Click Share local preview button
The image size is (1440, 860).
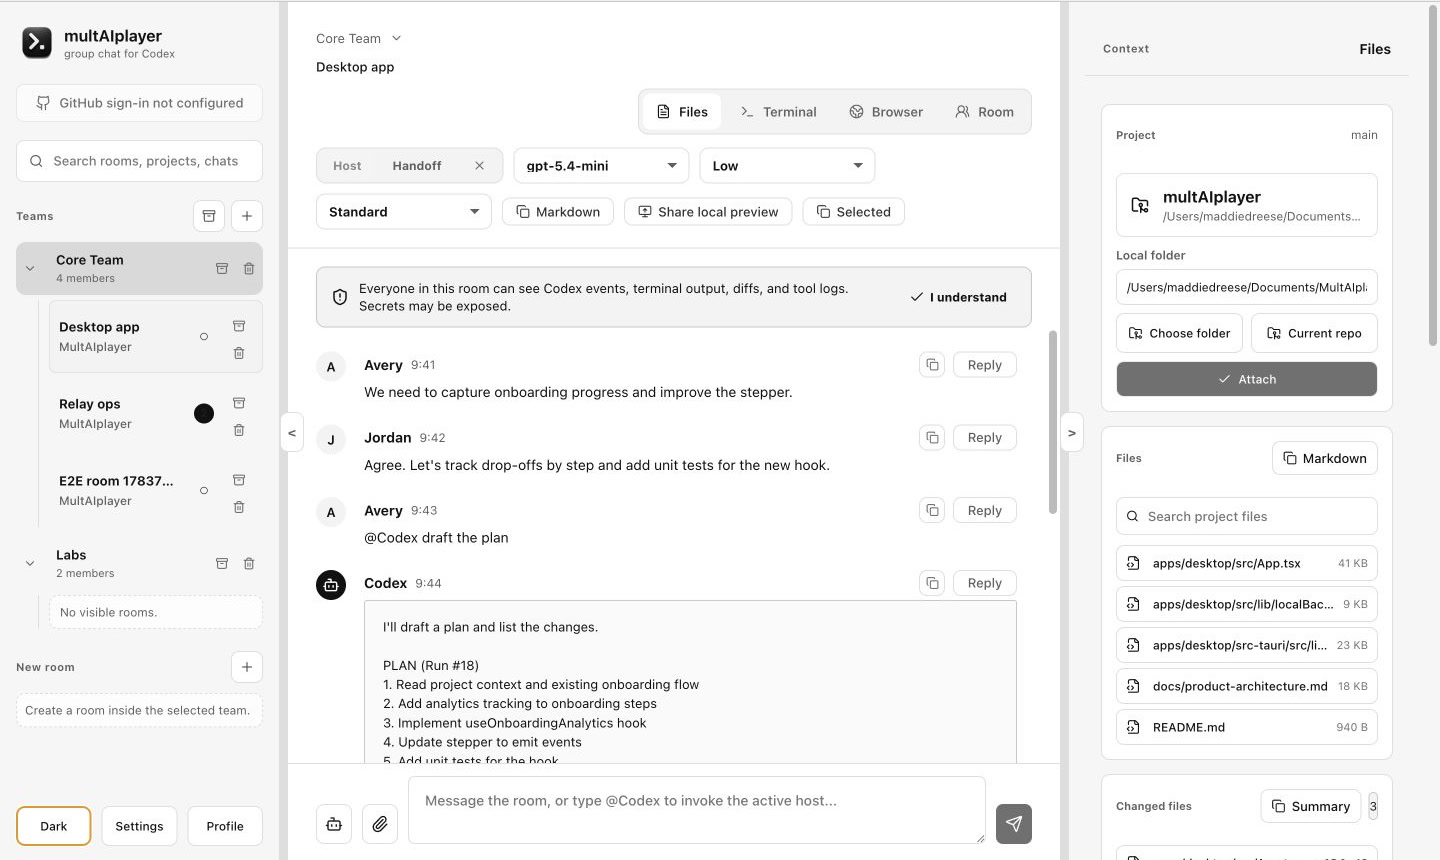(708, 212)
